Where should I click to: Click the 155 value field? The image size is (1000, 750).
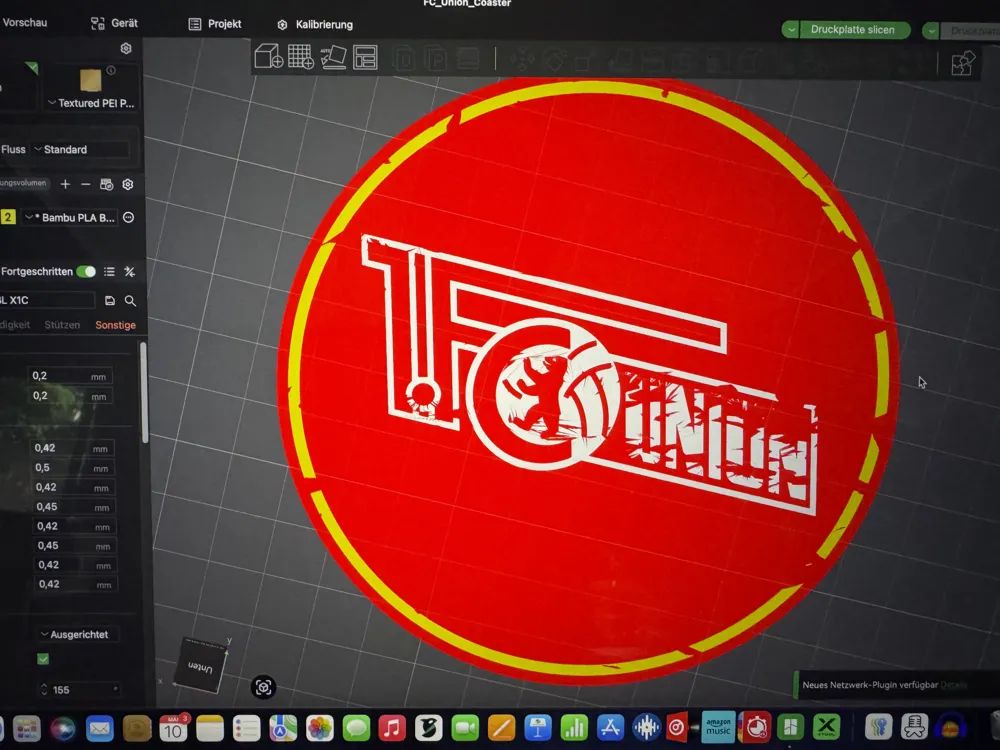[80, 689]
